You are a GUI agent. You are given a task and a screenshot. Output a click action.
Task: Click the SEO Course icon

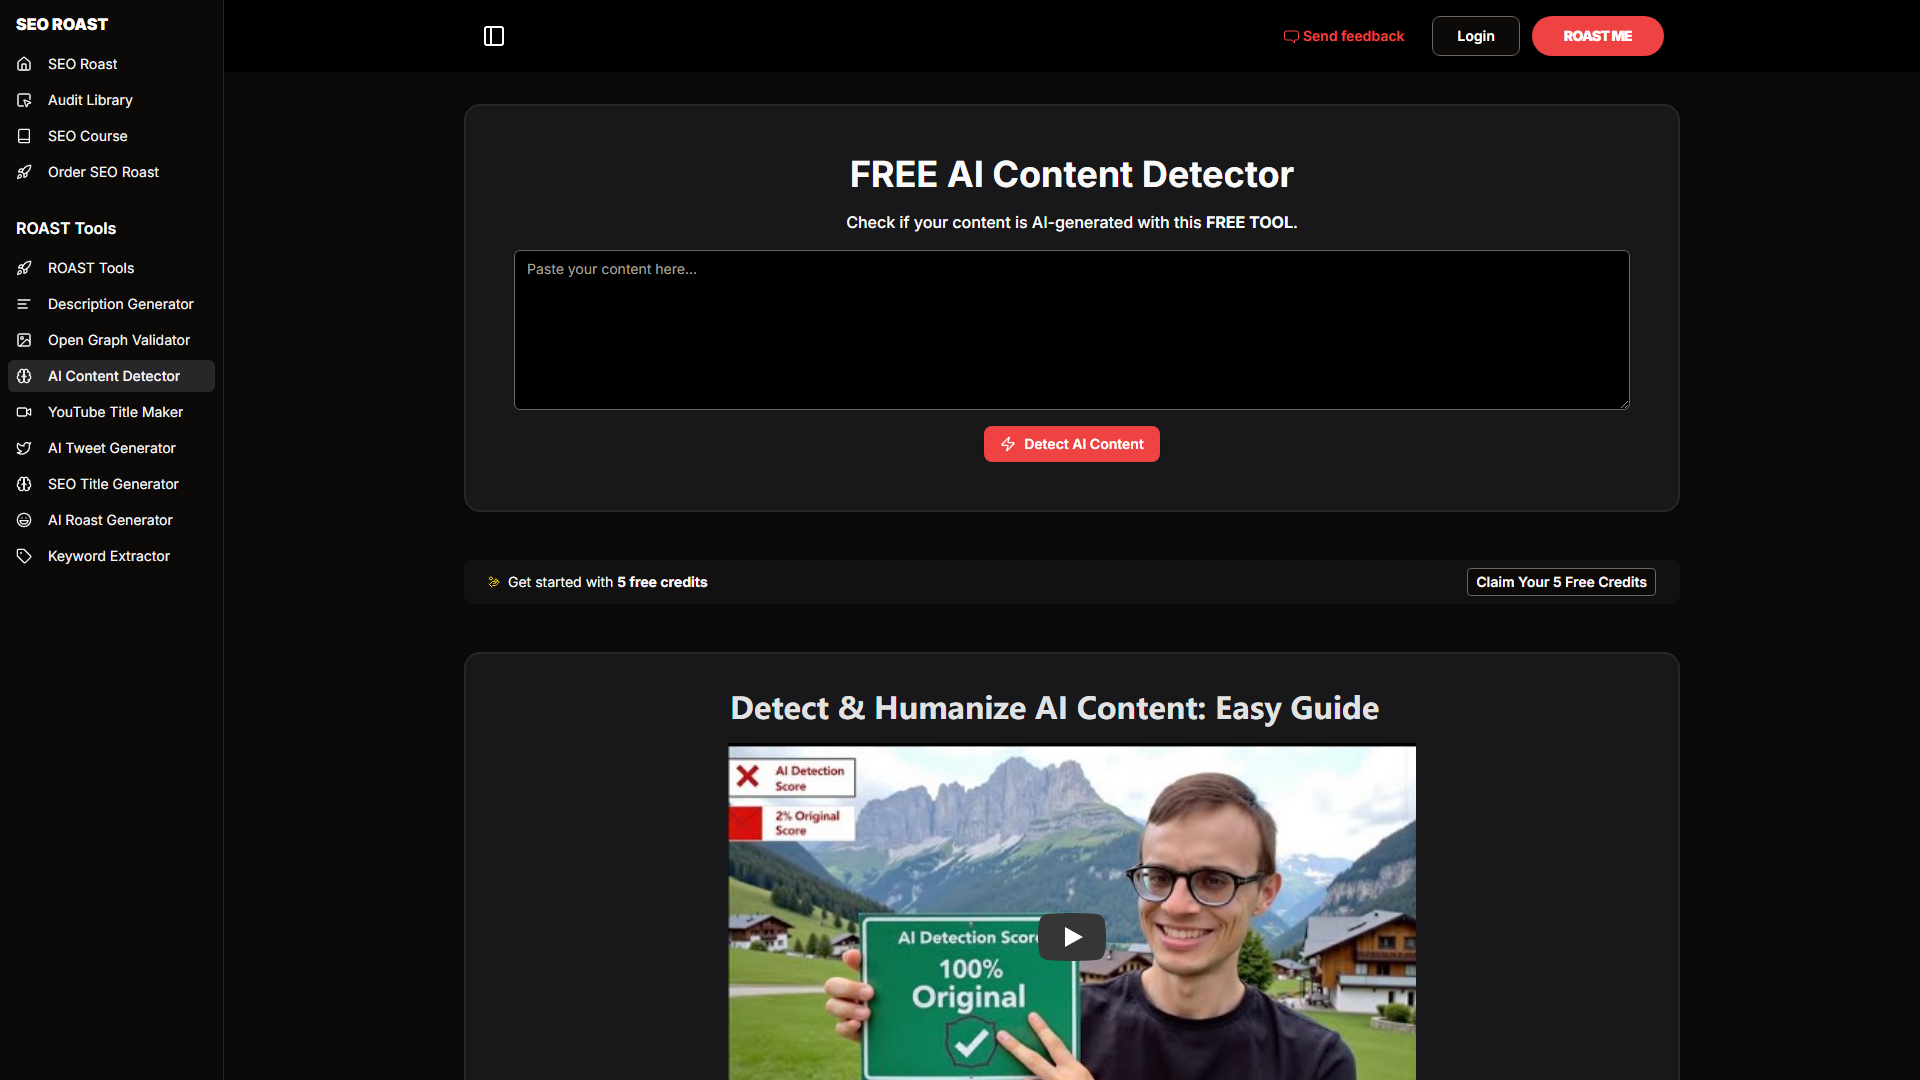pyautogui.click(x=25, y=136)
